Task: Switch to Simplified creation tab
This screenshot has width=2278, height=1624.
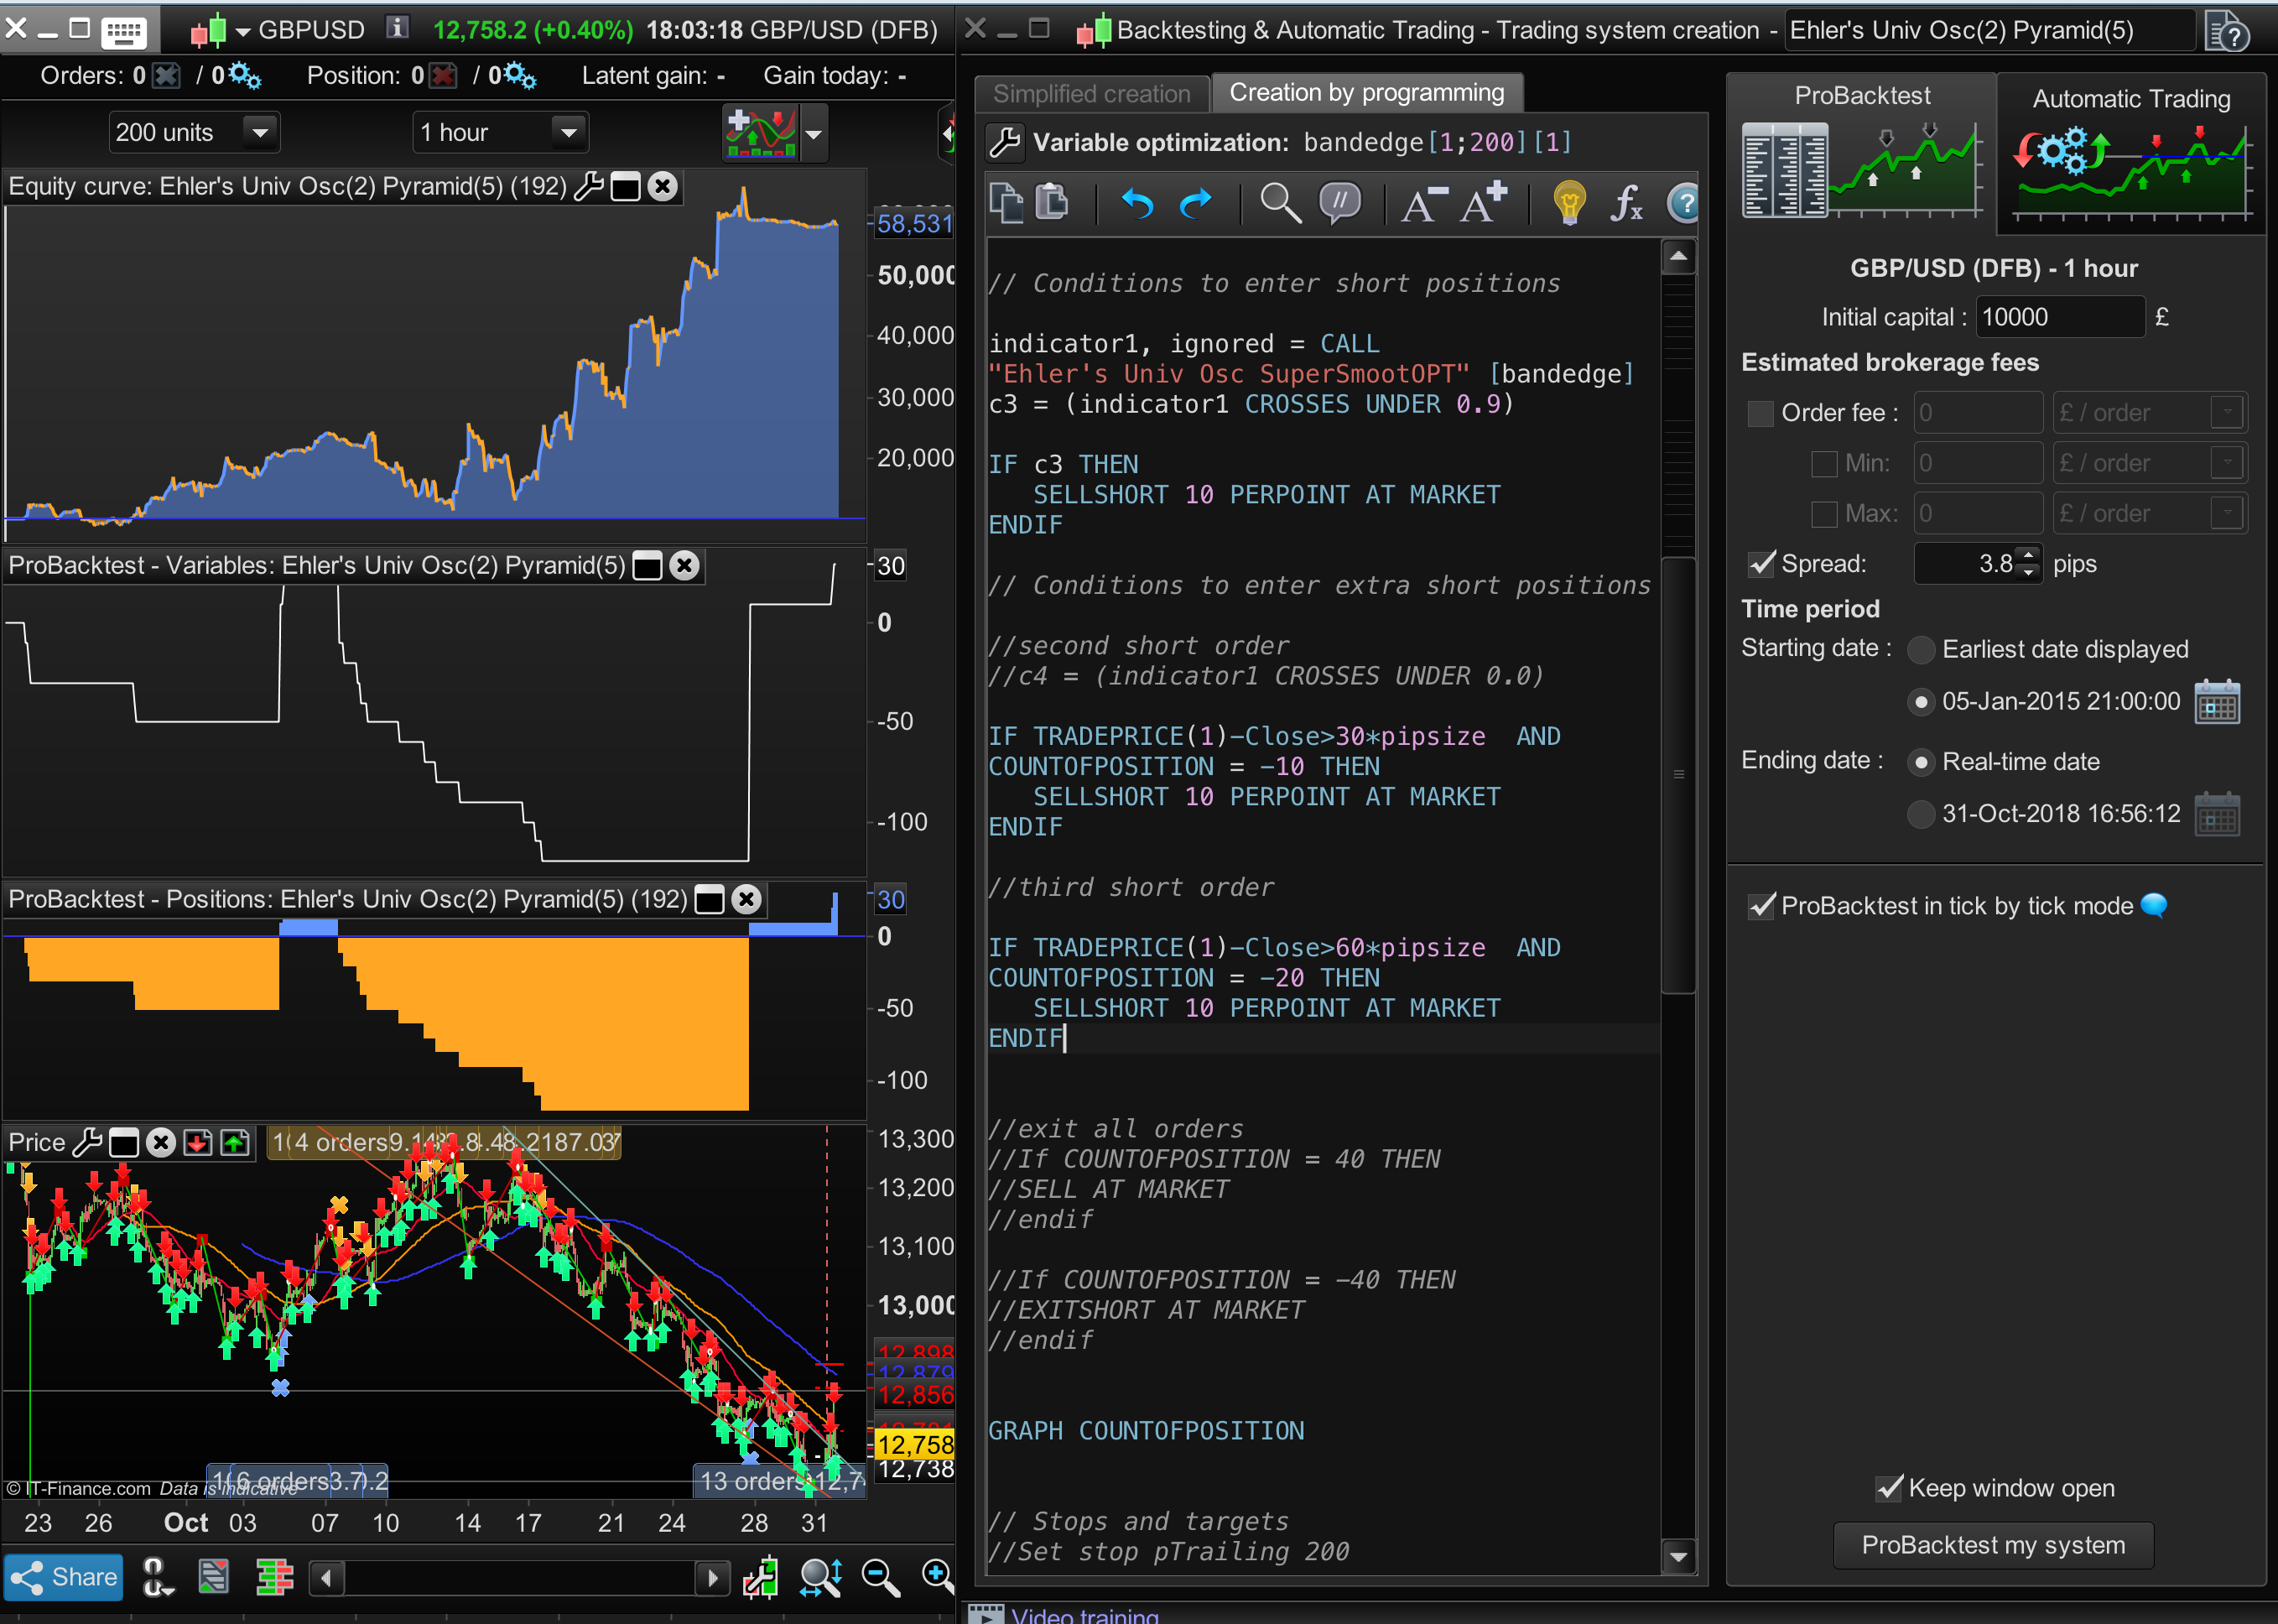Action: pos(1091,94)
